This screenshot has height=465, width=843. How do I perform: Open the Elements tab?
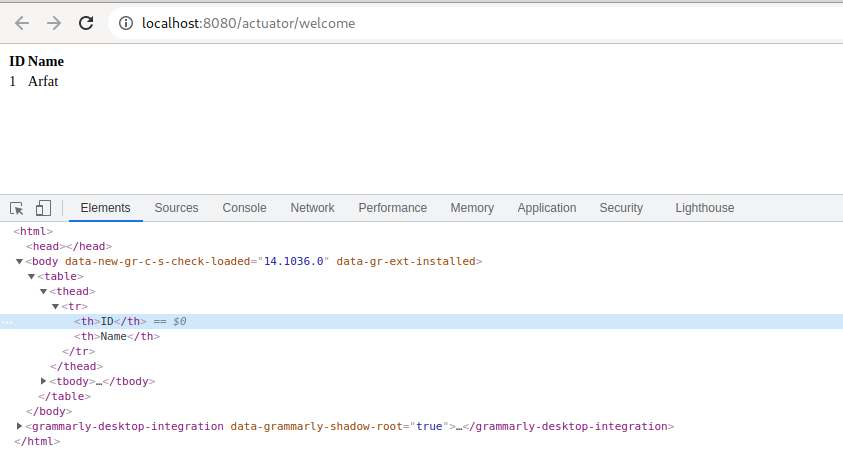pyautogui.click(x=105, y=208)
